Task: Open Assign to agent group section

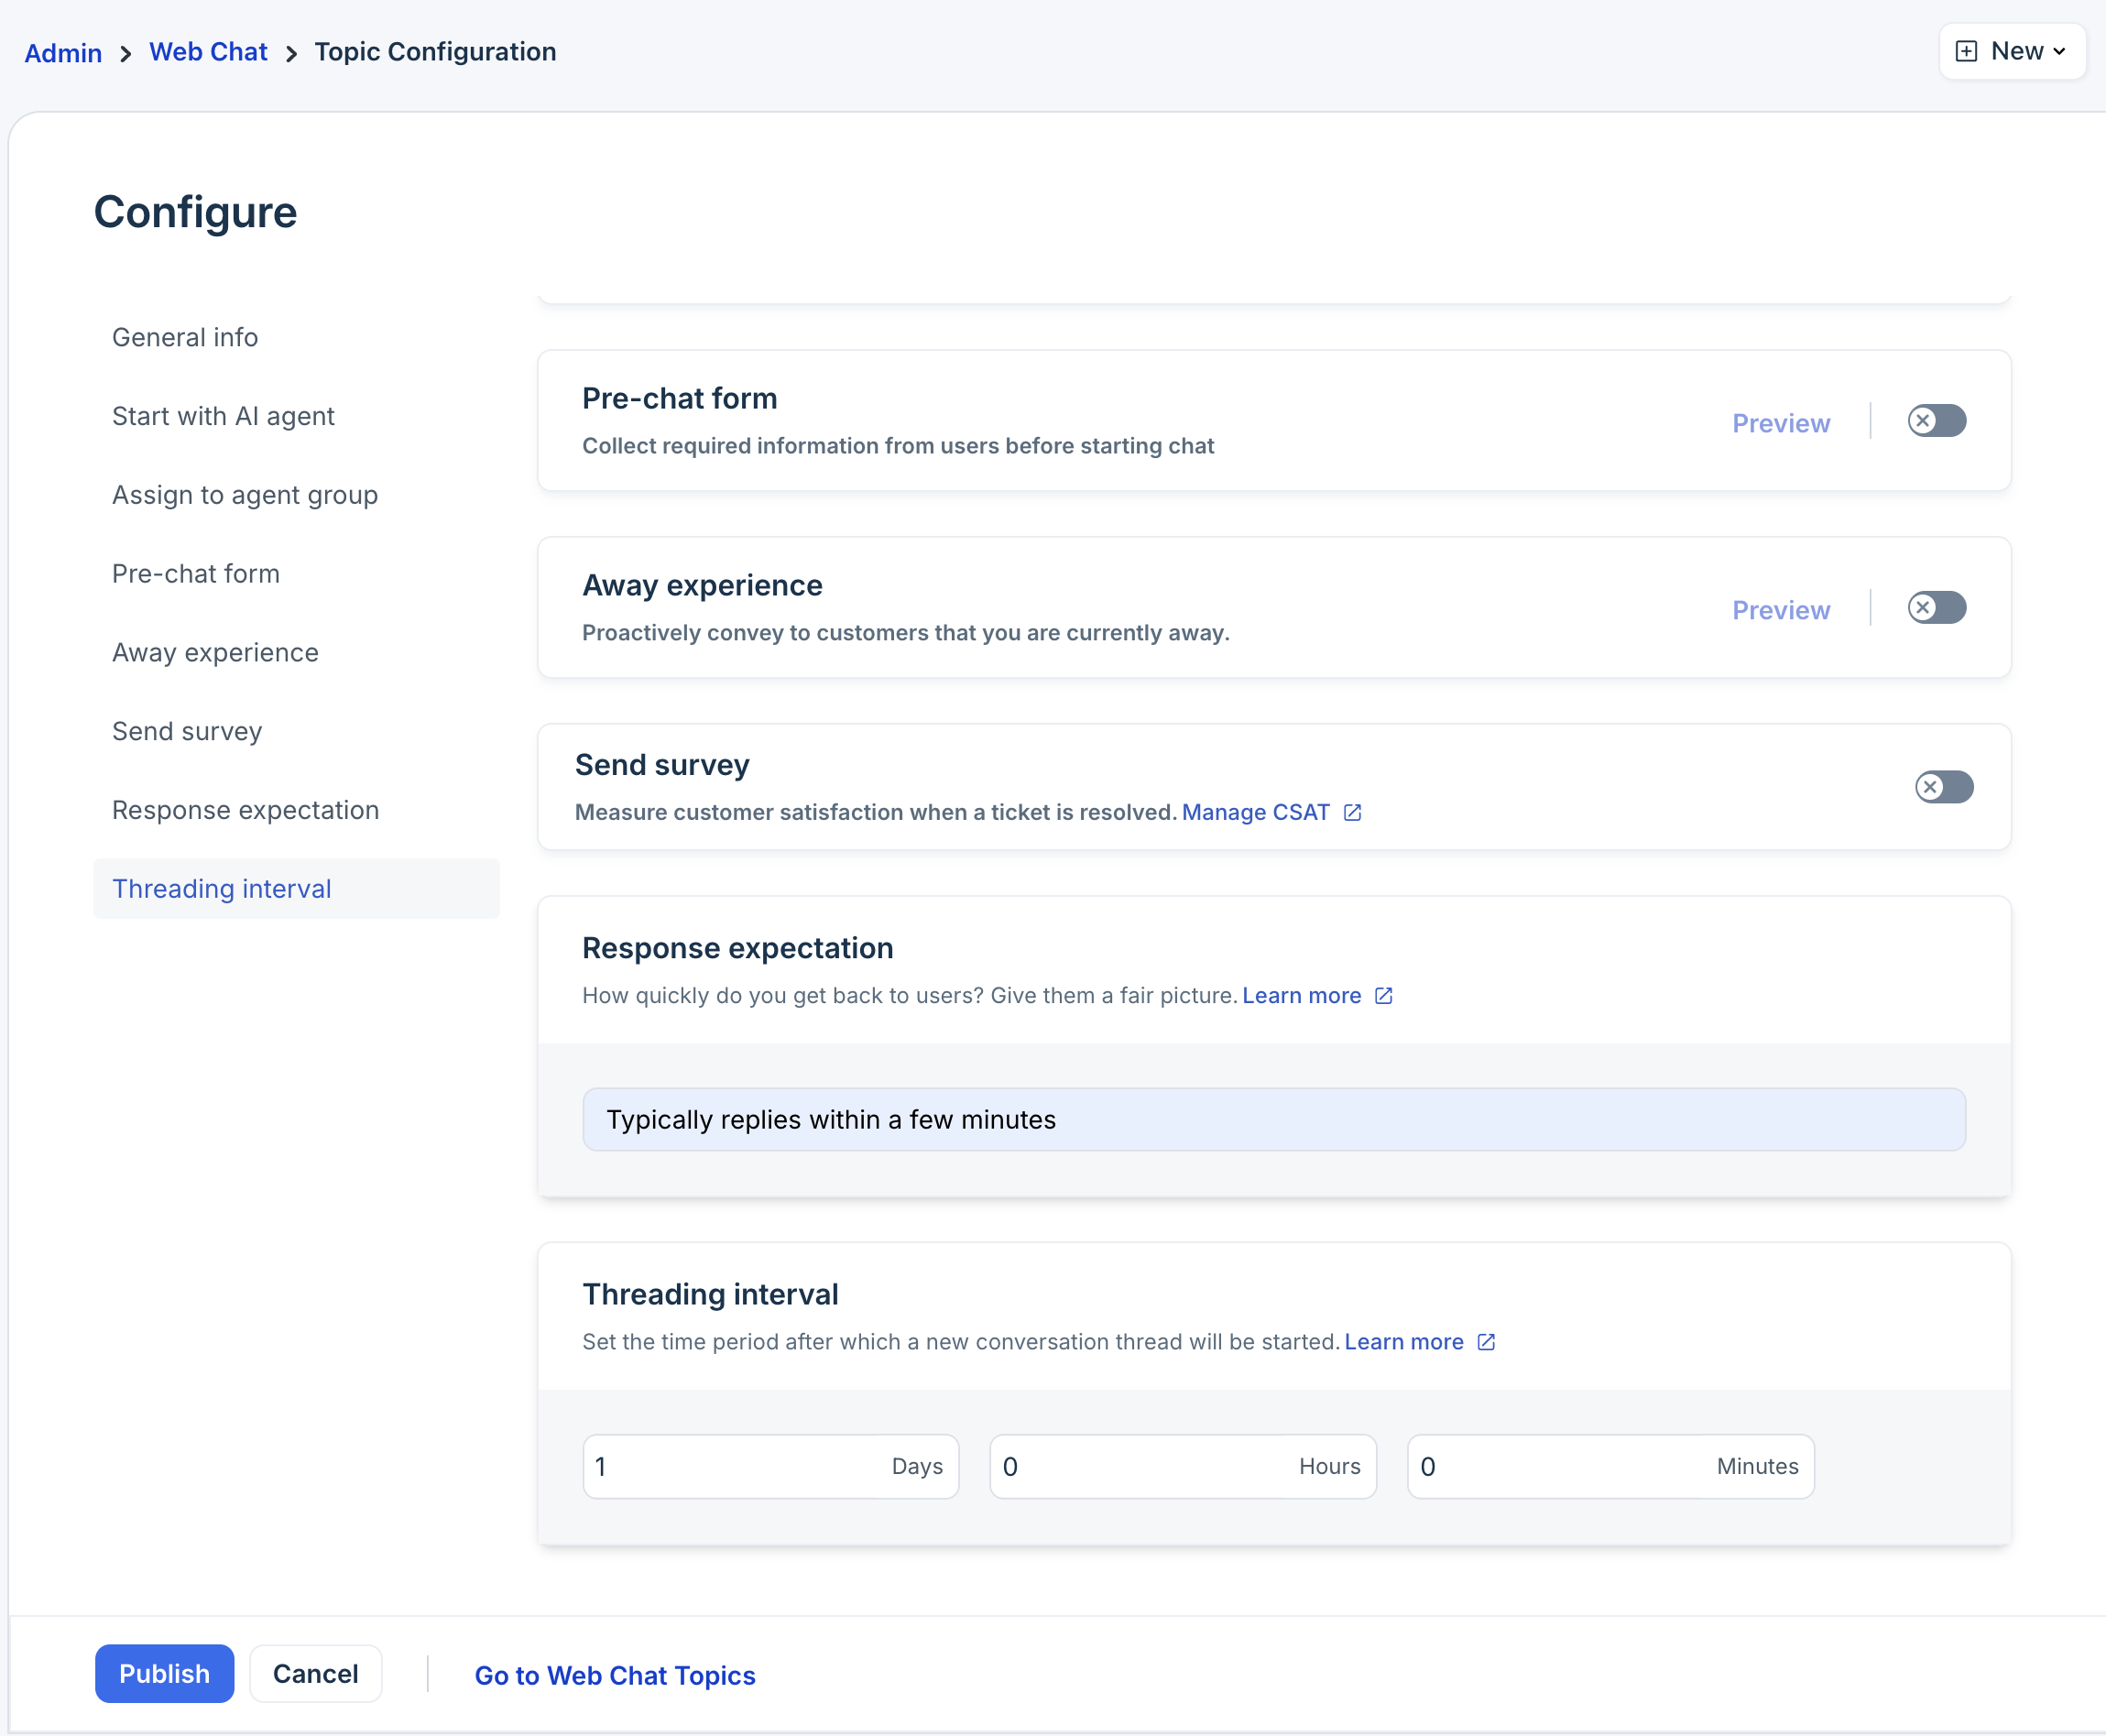Action: tap(245, 495)
